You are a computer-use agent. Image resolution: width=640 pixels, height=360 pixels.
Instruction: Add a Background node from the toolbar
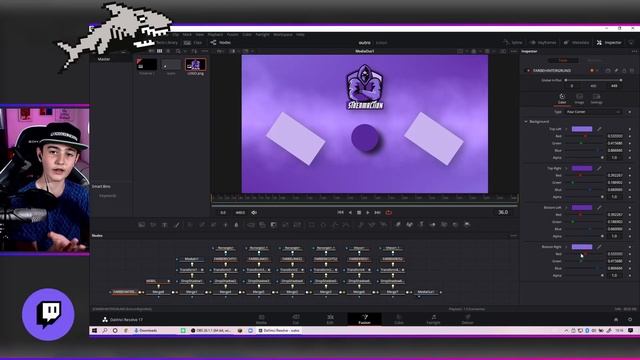142,224
